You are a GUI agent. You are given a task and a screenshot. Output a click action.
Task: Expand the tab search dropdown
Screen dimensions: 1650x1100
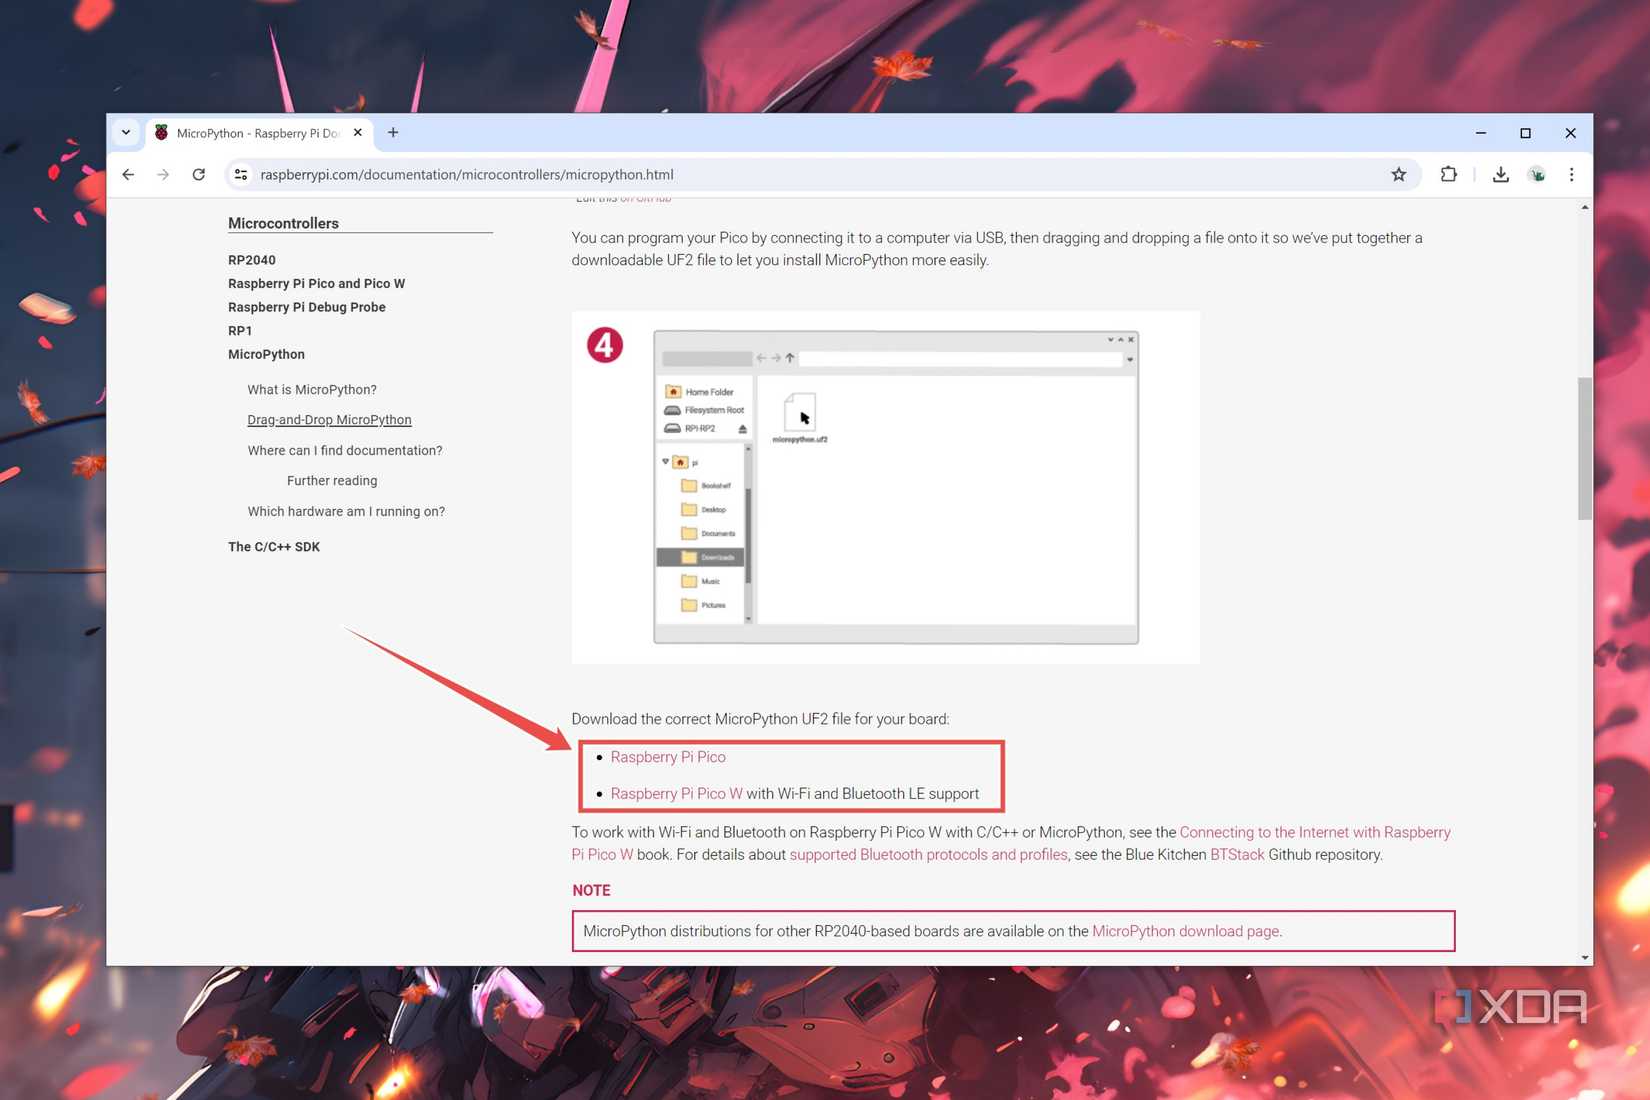(x=126, y=132)
